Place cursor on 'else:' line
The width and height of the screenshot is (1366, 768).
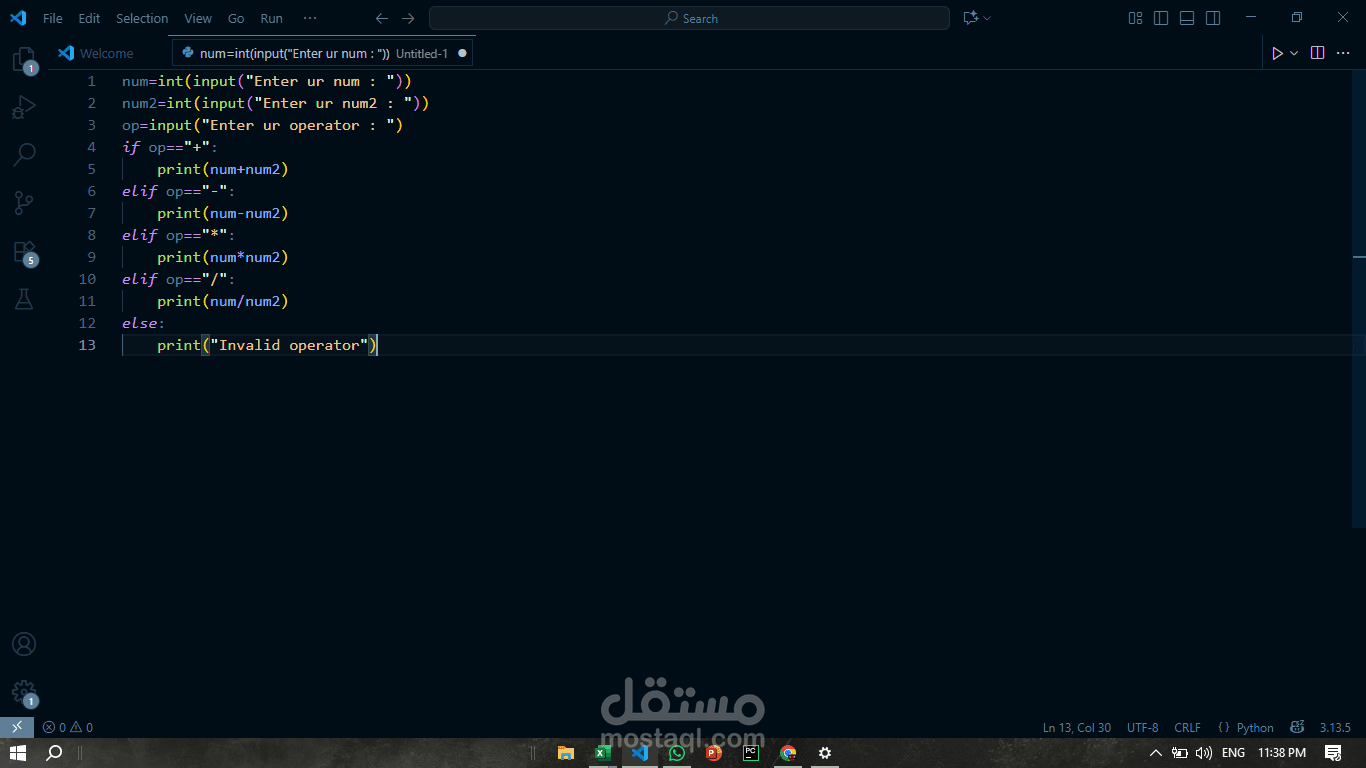pyautogui.click(x=144, y=323)
